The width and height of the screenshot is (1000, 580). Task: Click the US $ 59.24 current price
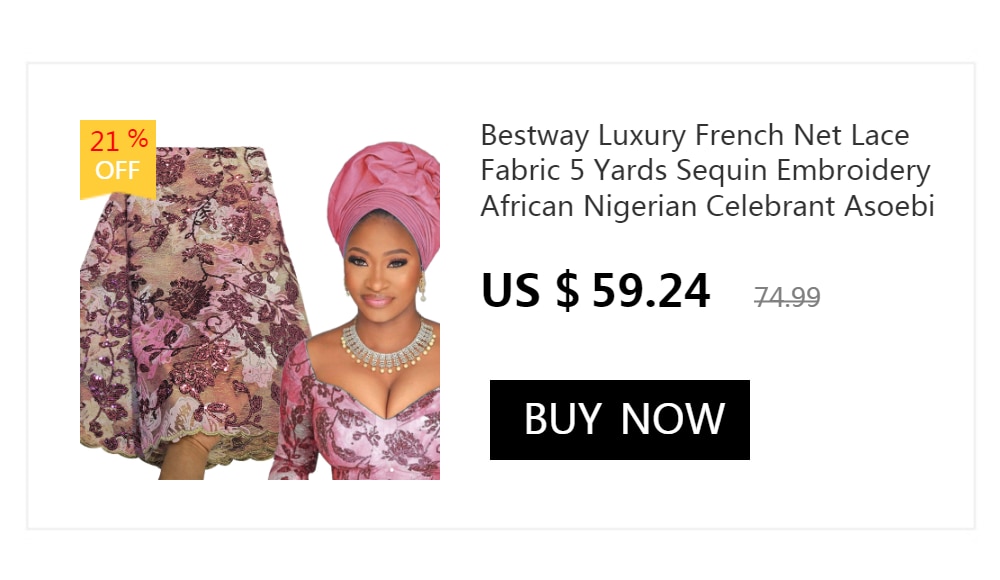(x=595, y=291)
